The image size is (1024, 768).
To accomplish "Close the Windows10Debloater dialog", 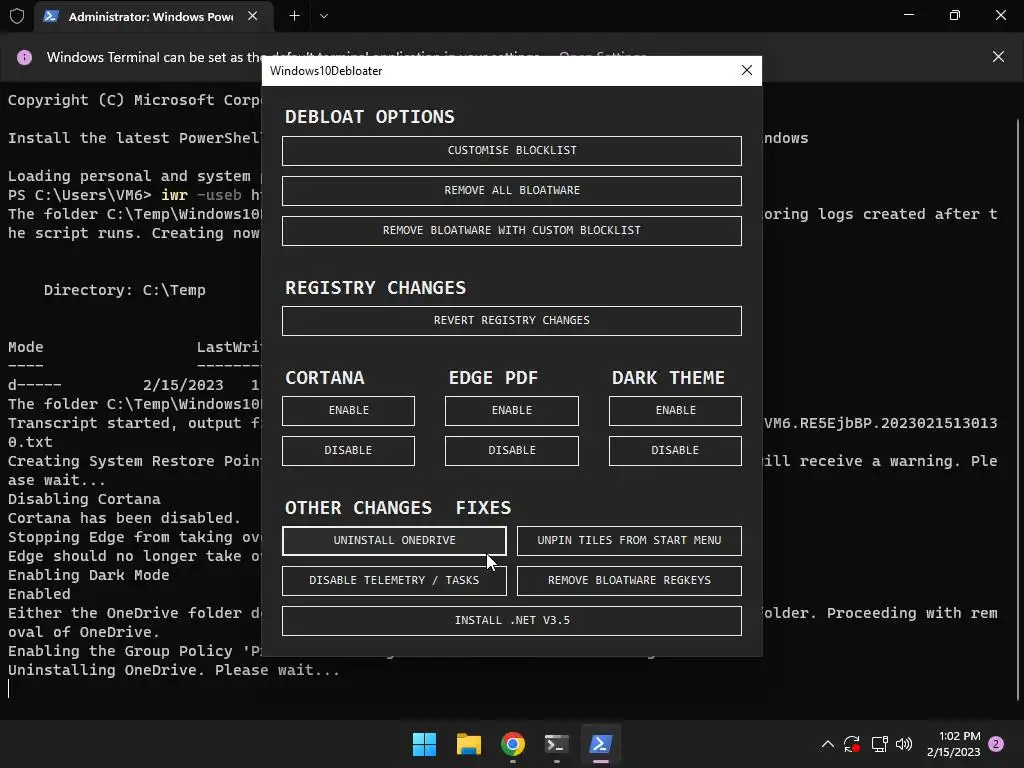I will [746, 70].
